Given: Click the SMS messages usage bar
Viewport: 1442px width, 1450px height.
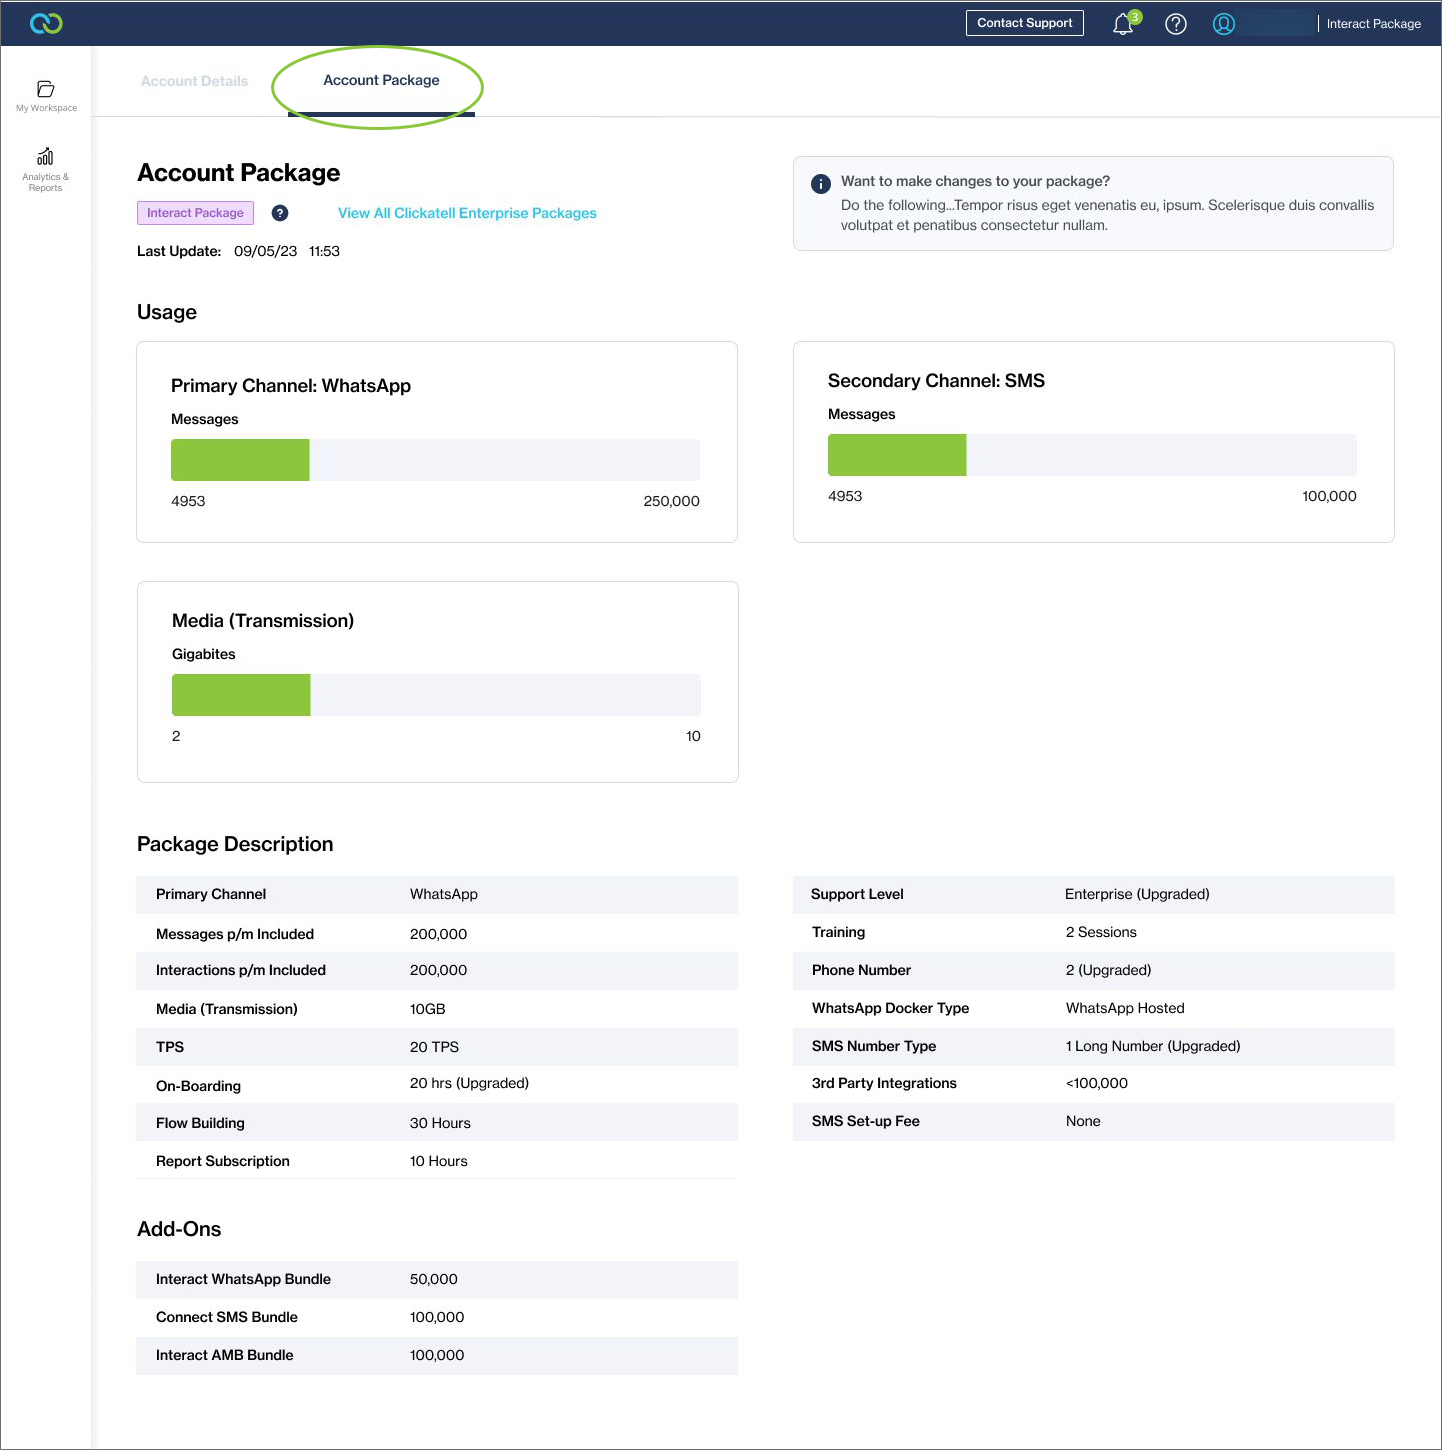Looking at the screenshot, I should tap(1092, 455).
